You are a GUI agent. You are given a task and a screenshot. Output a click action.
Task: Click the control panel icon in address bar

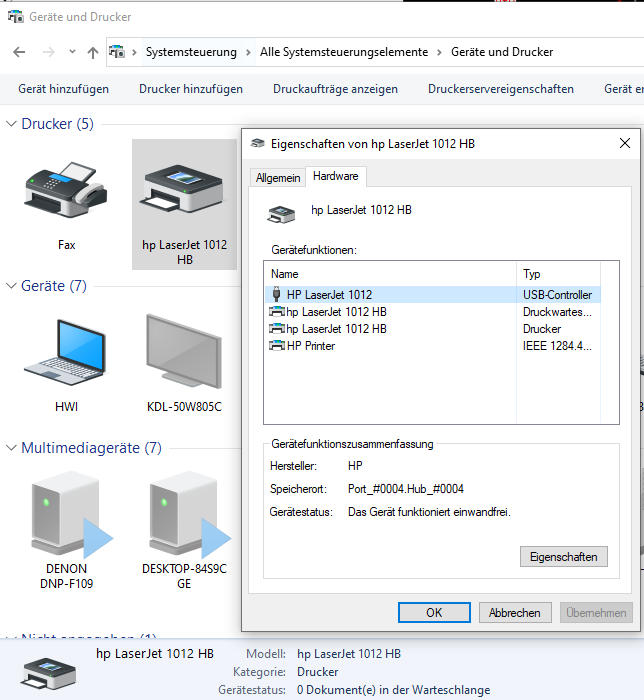(117, 52)
